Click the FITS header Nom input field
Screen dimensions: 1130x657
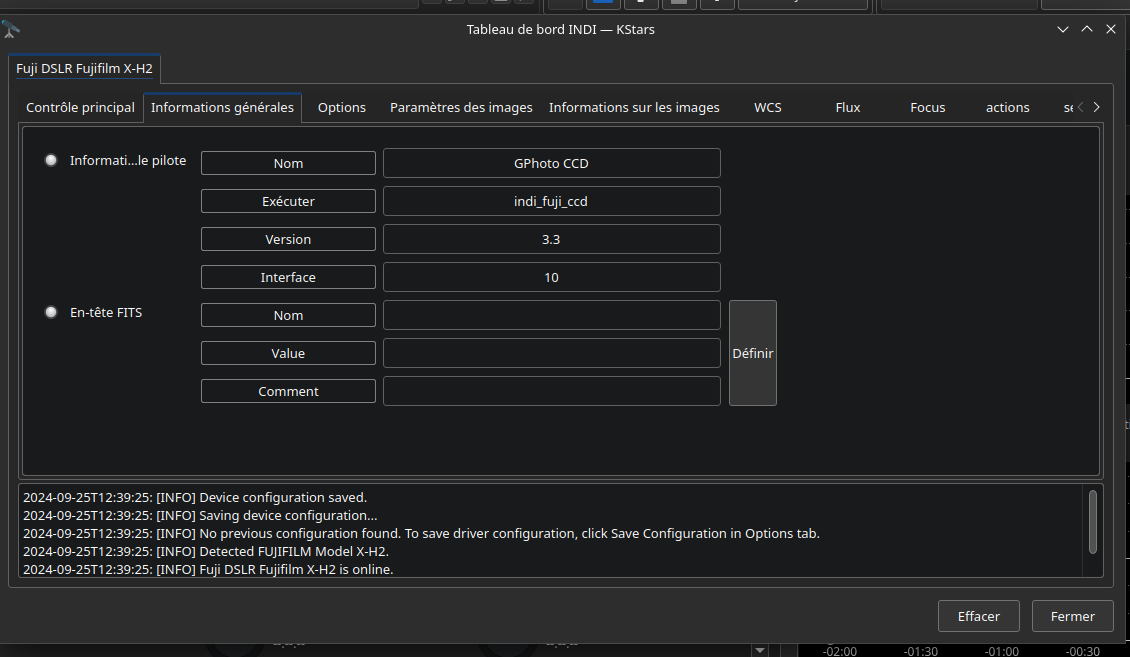[x=551, y=315]
